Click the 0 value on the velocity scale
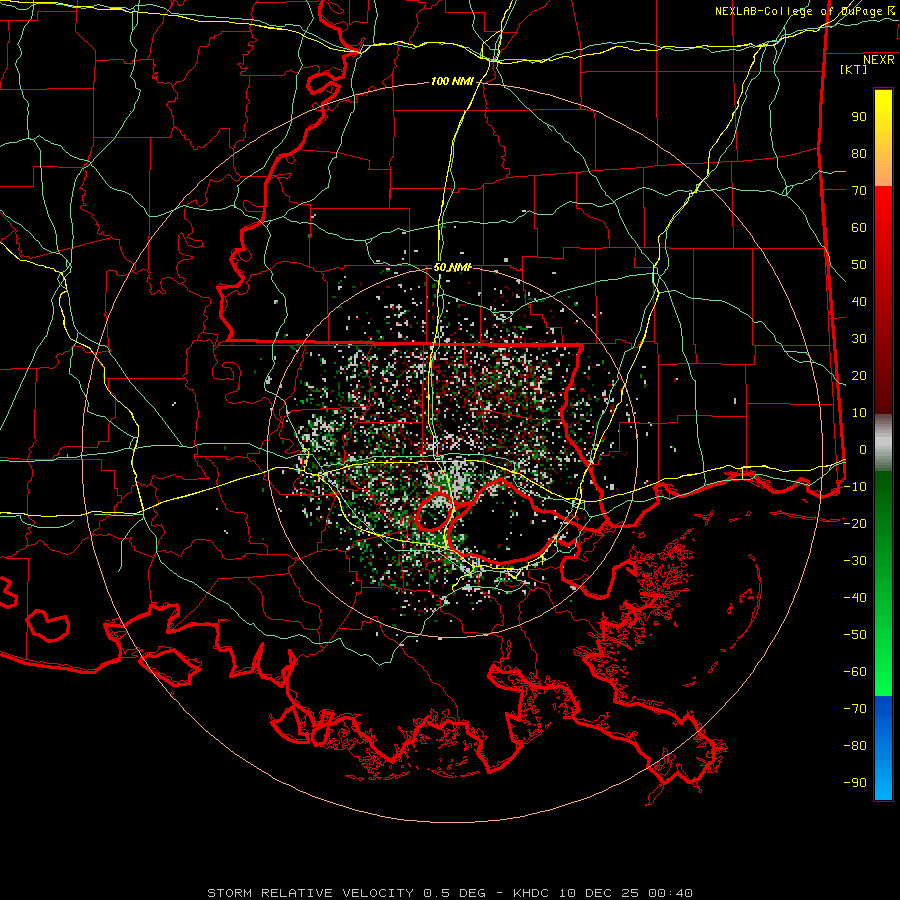The height and width of the screenshot is (900, 900). click(x=863, y=450)
